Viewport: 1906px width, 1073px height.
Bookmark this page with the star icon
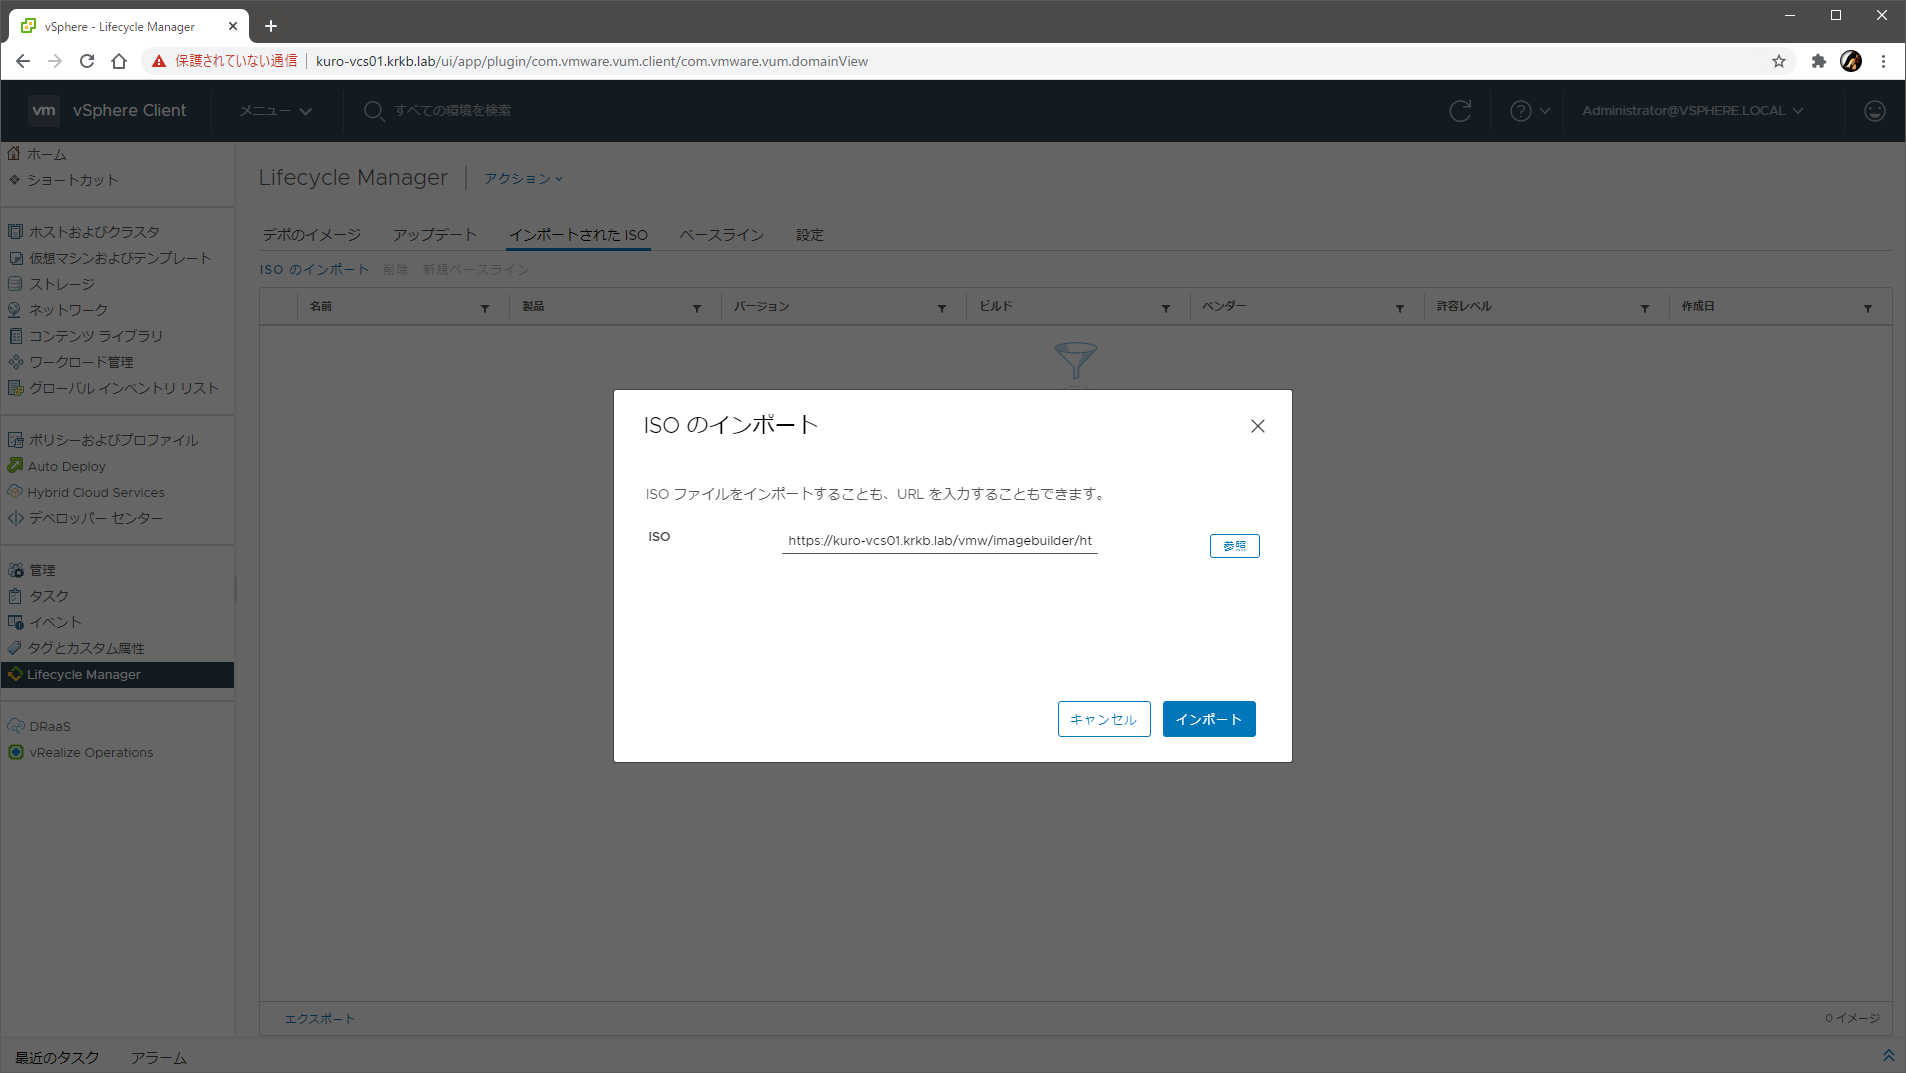[x=1778, y=61]
